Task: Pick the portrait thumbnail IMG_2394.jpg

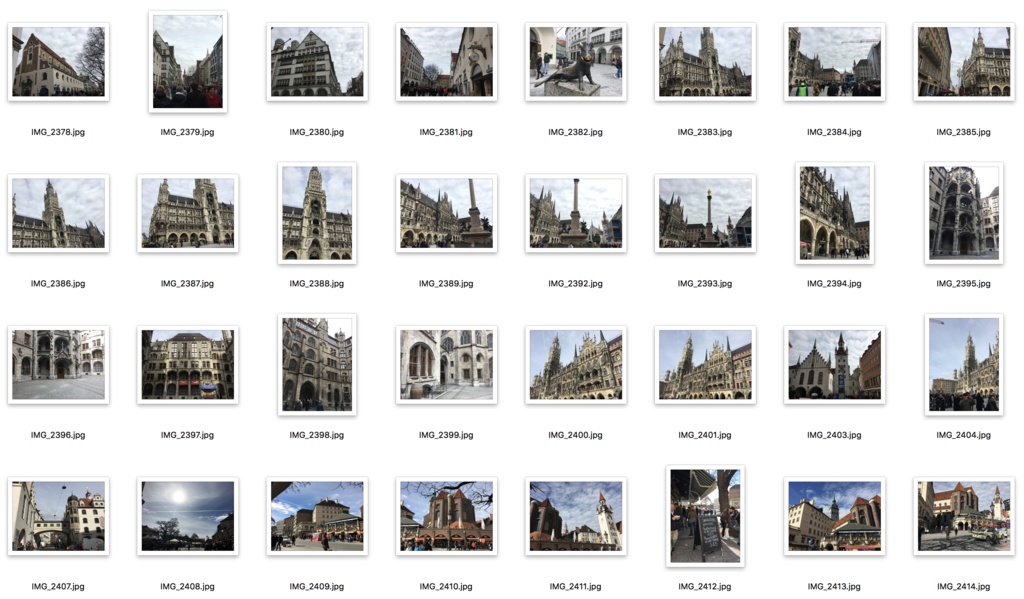Action: (x=834, y=214)
